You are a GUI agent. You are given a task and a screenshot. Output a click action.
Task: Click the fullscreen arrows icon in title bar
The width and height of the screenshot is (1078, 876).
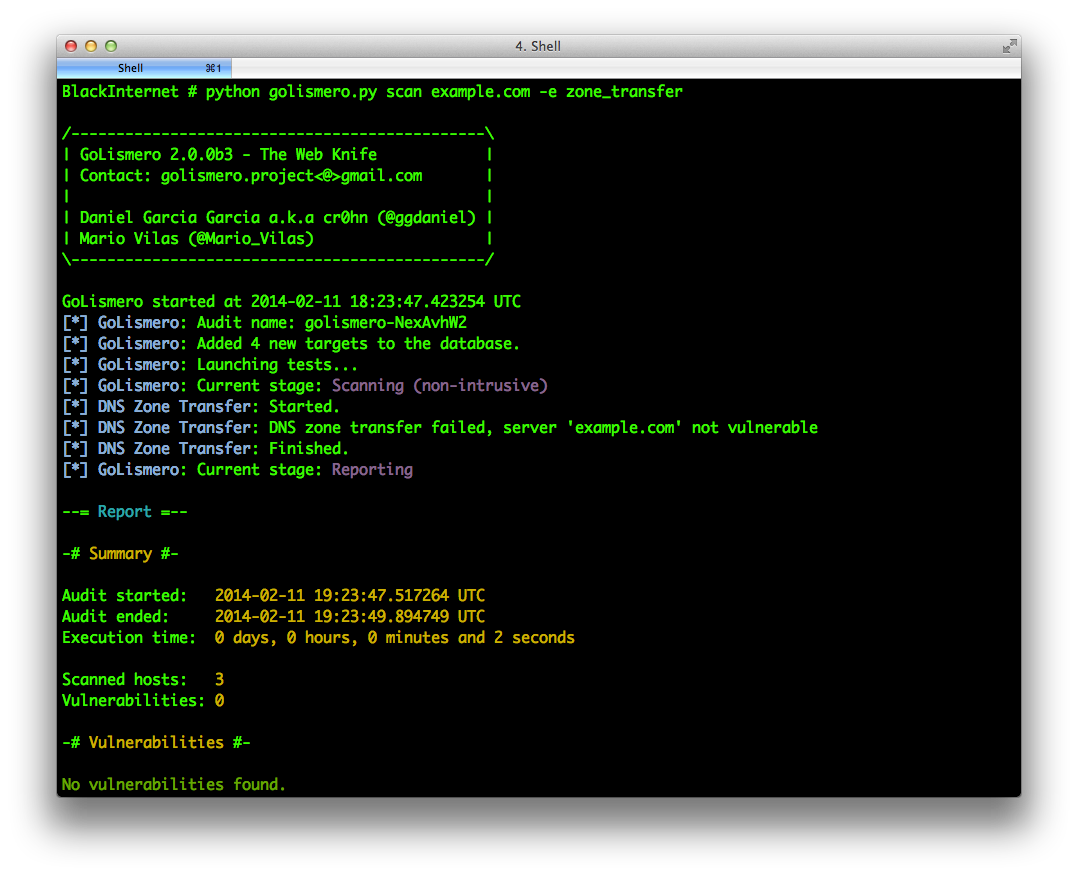(1009, 46)
